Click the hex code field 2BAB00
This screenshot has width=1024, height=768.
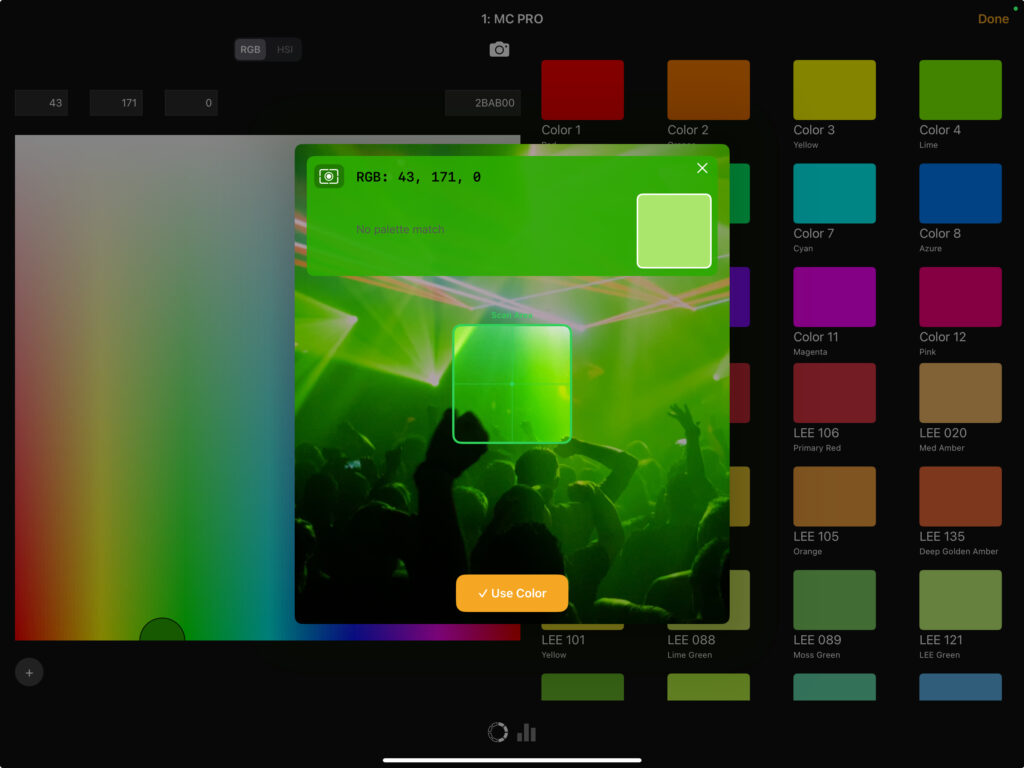click(482, 103)
